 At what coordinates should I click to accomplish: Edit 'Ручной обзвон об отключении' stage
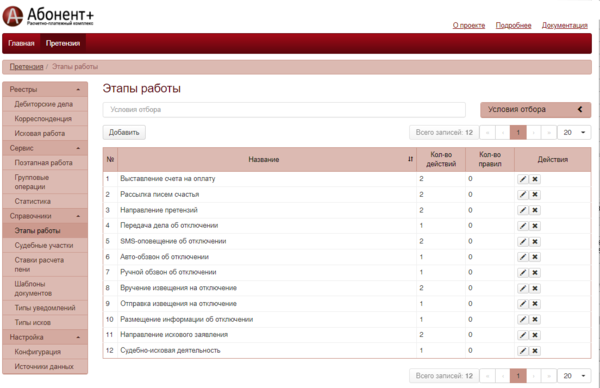click(523, 272)
